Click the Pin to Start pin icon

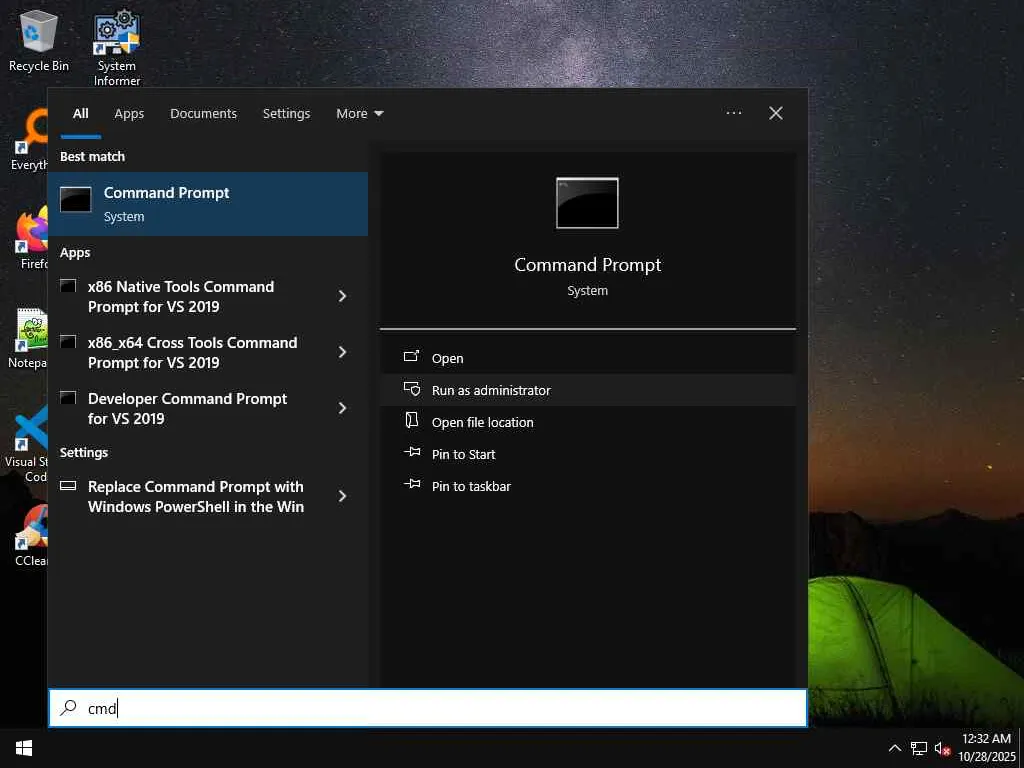(412, 452)
